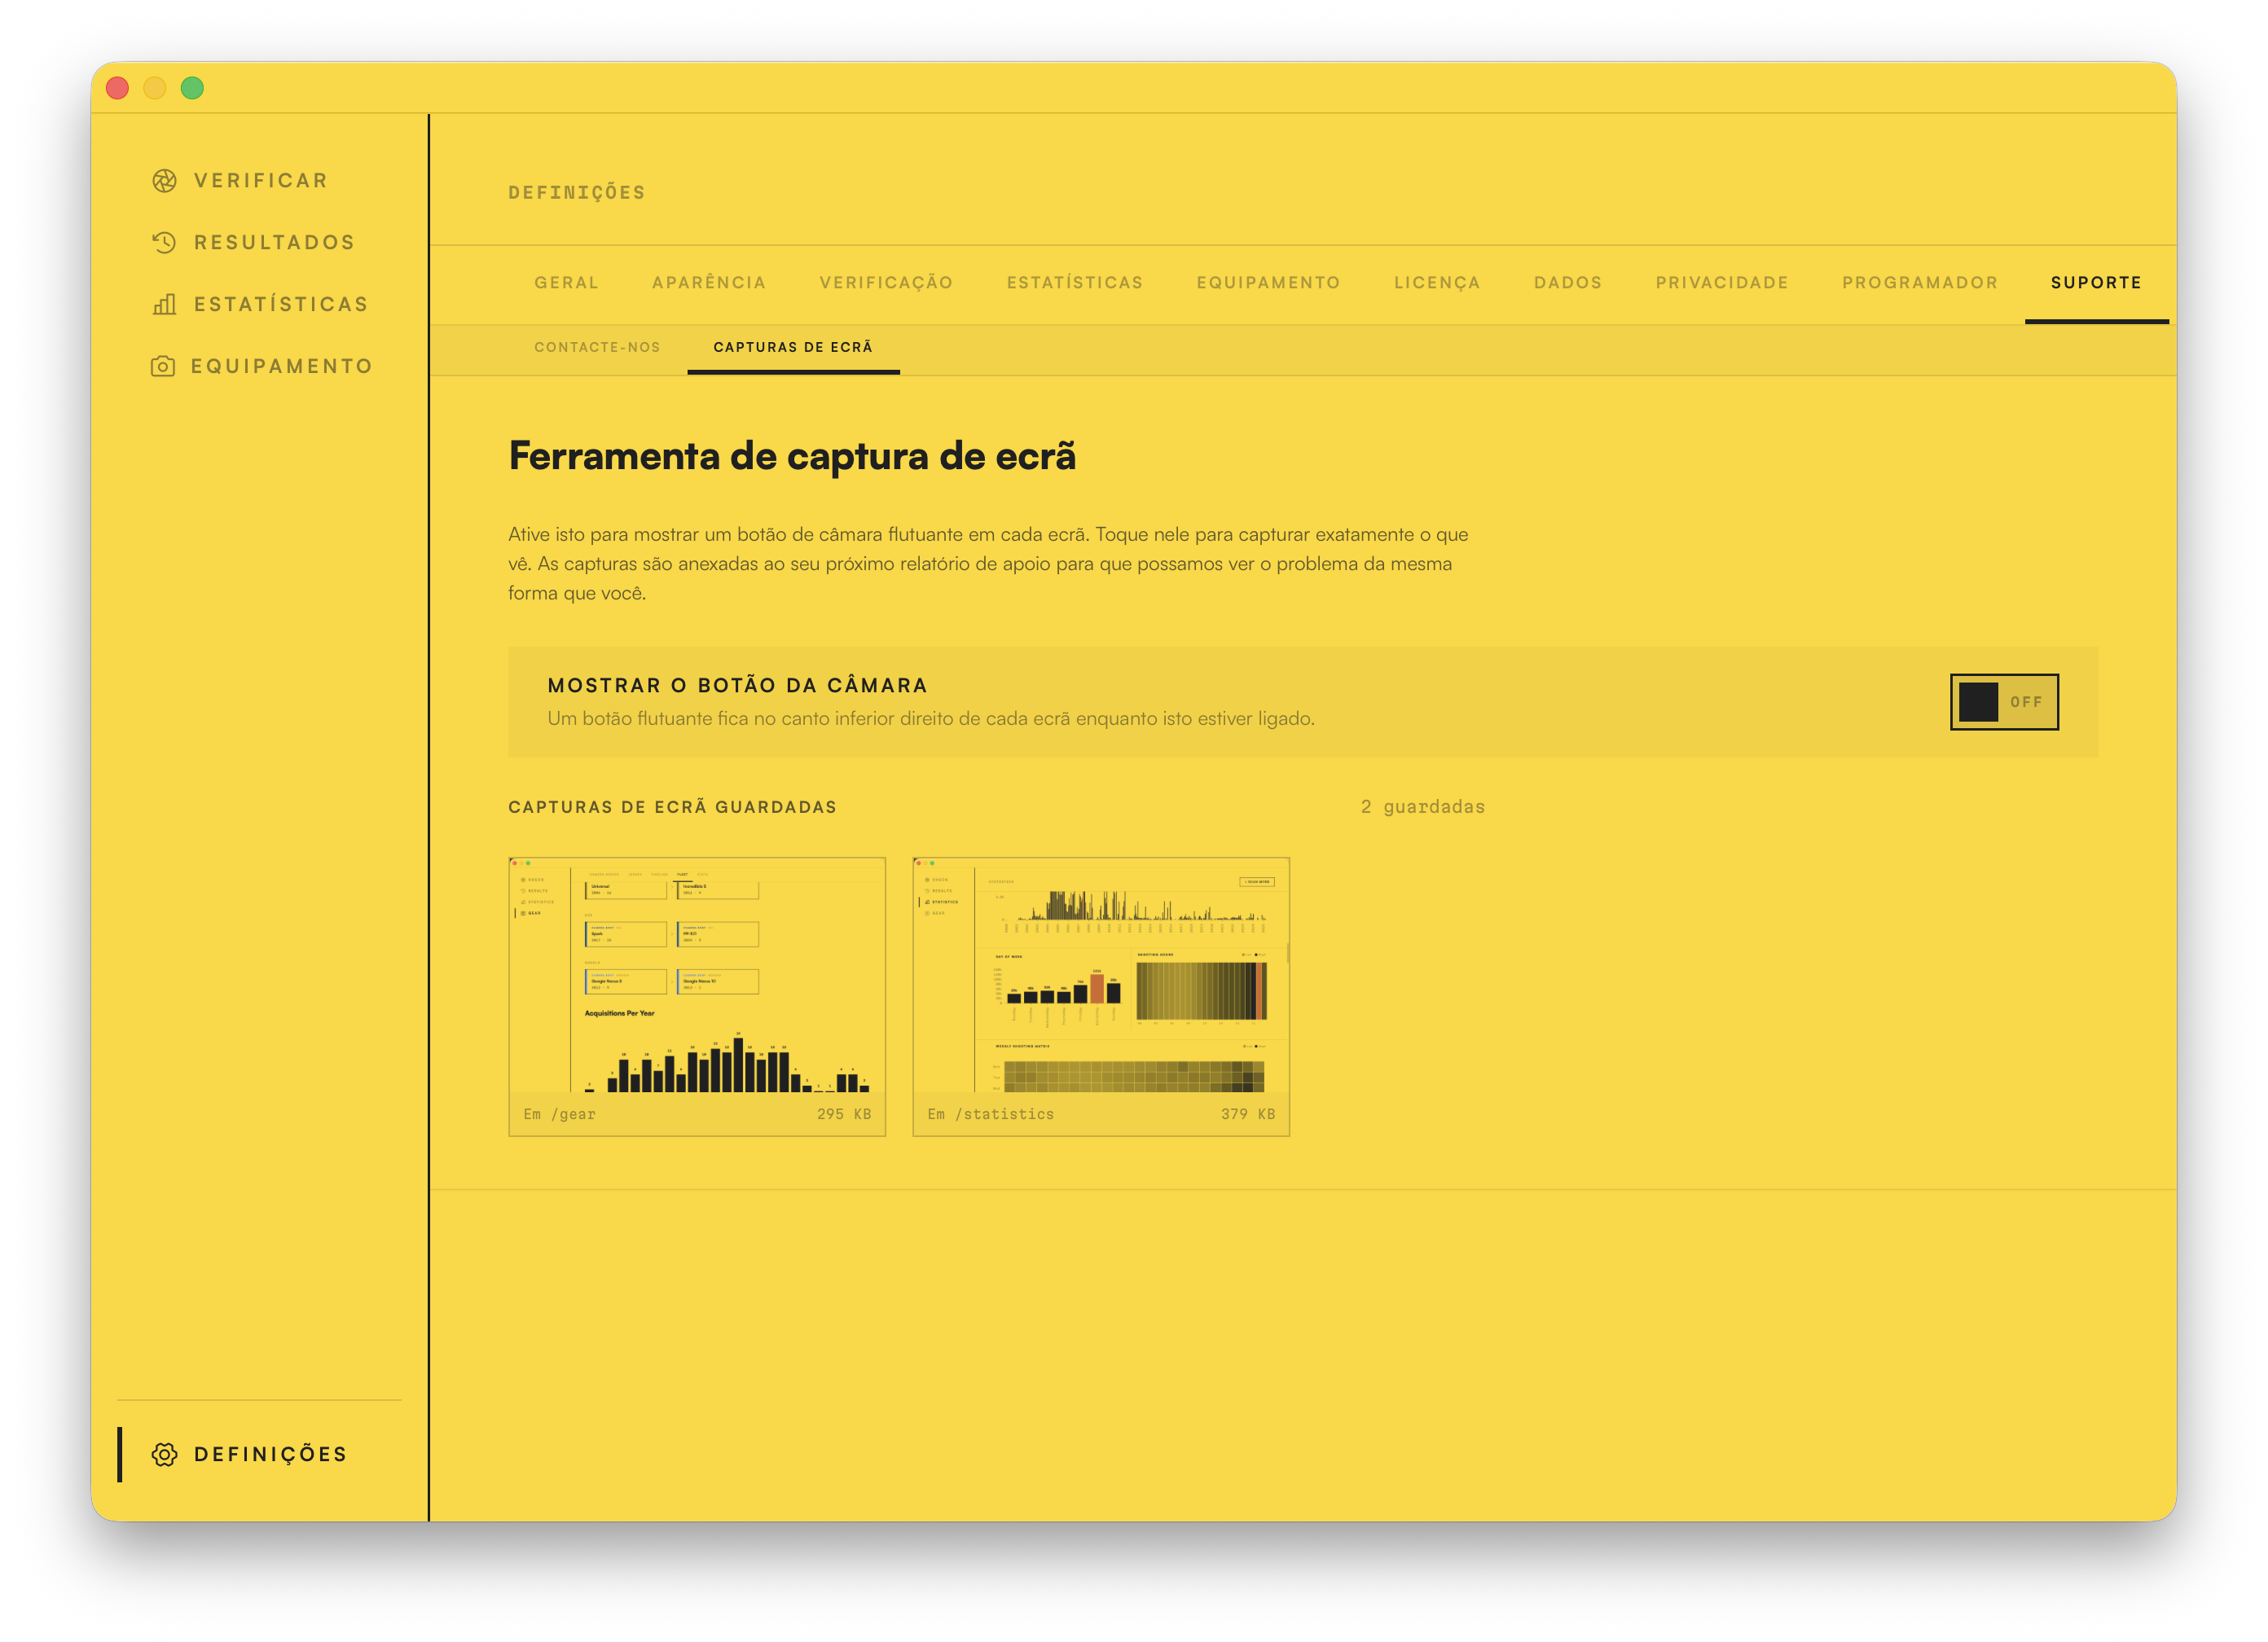Click the 'Capturas de ecrã guardadas' heading
The image size is (2268, 1642).
(672, 807)
